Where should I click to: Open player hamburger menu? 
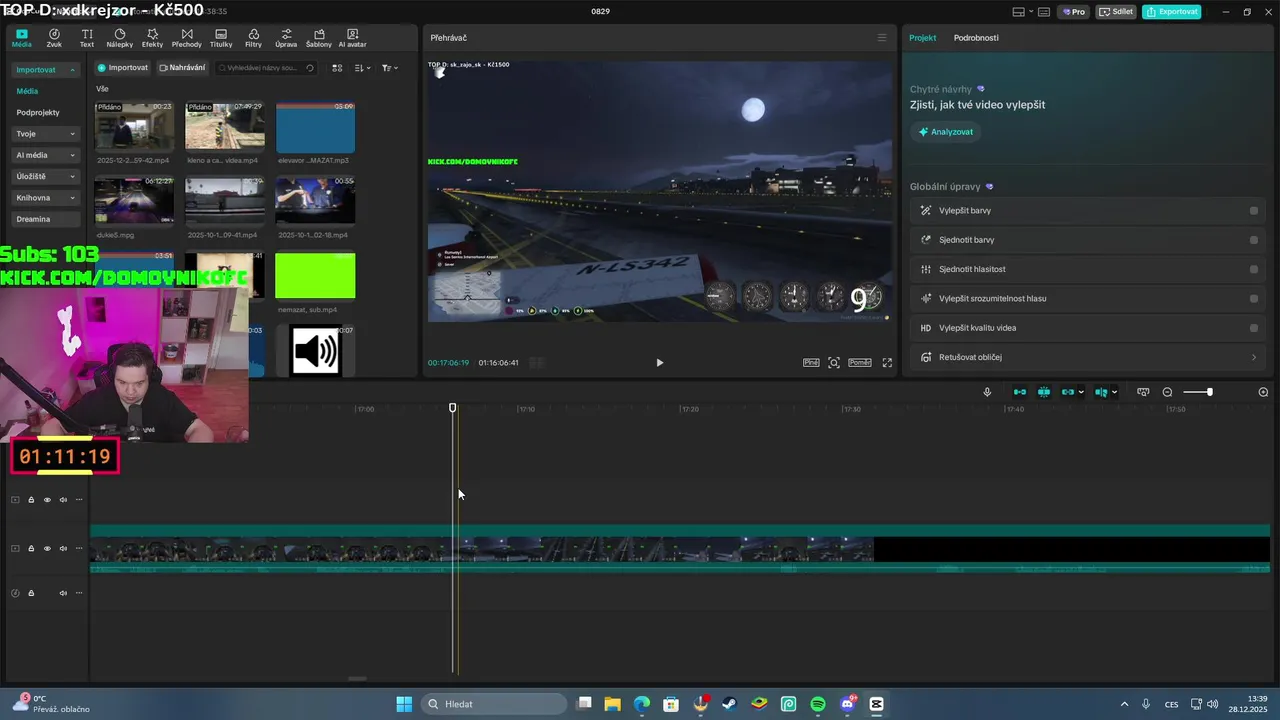[x=881, y=38]
